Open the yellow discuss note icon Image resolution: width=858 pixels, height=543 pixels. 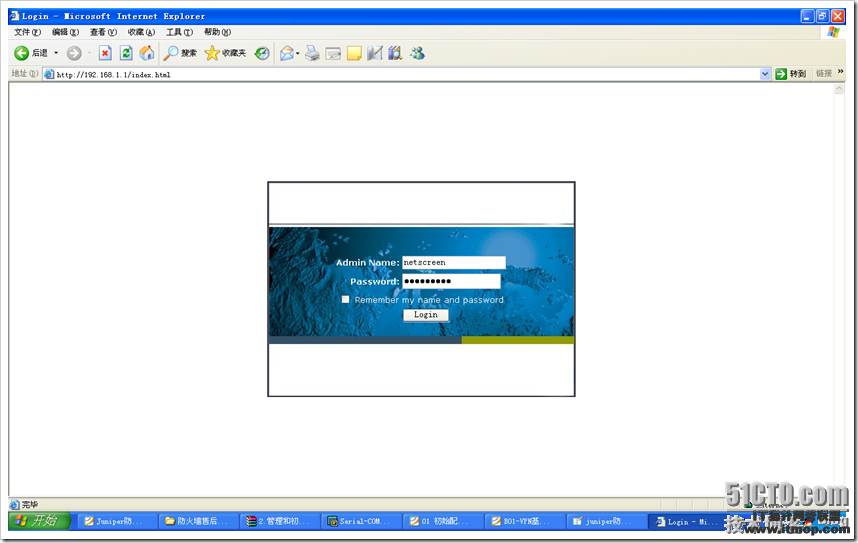[x=354, y=53]
